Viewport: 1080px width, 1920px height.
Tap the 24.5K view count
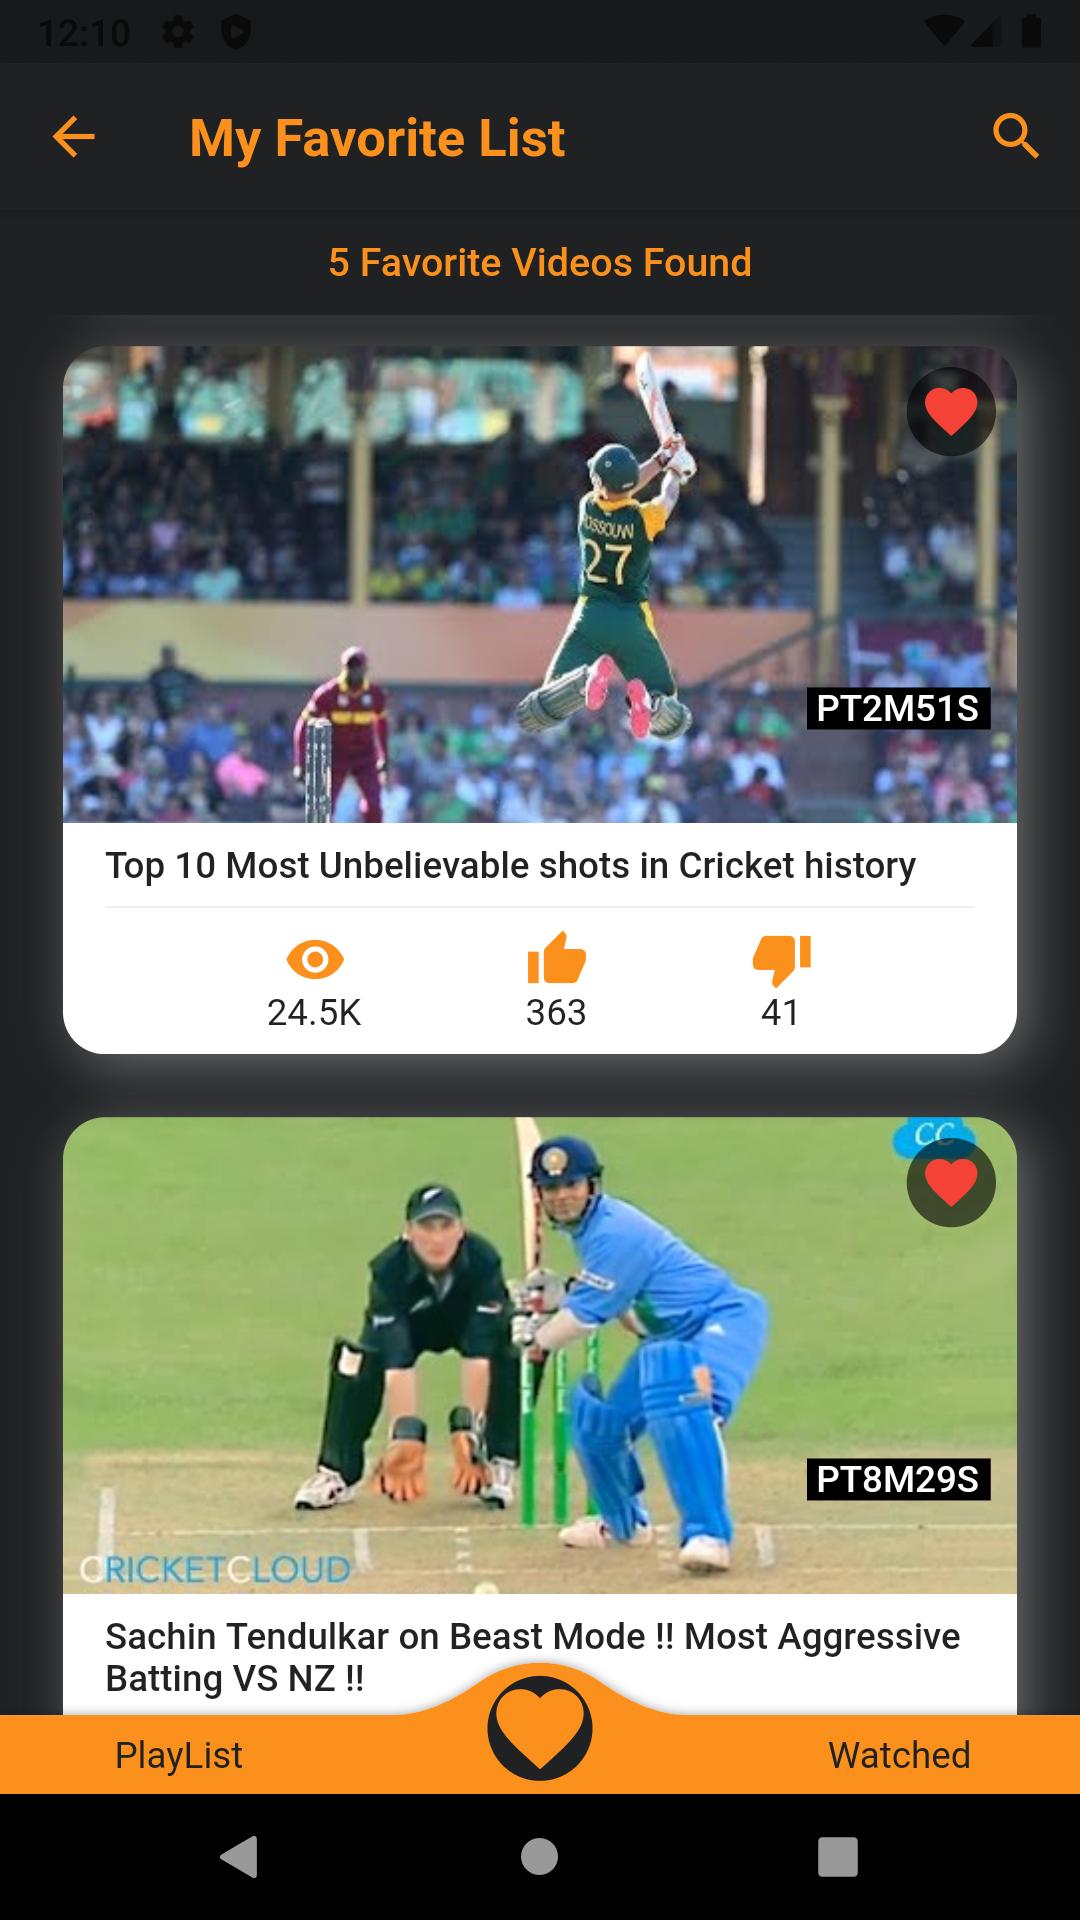pyautogui.click(x=314, y=1012)
